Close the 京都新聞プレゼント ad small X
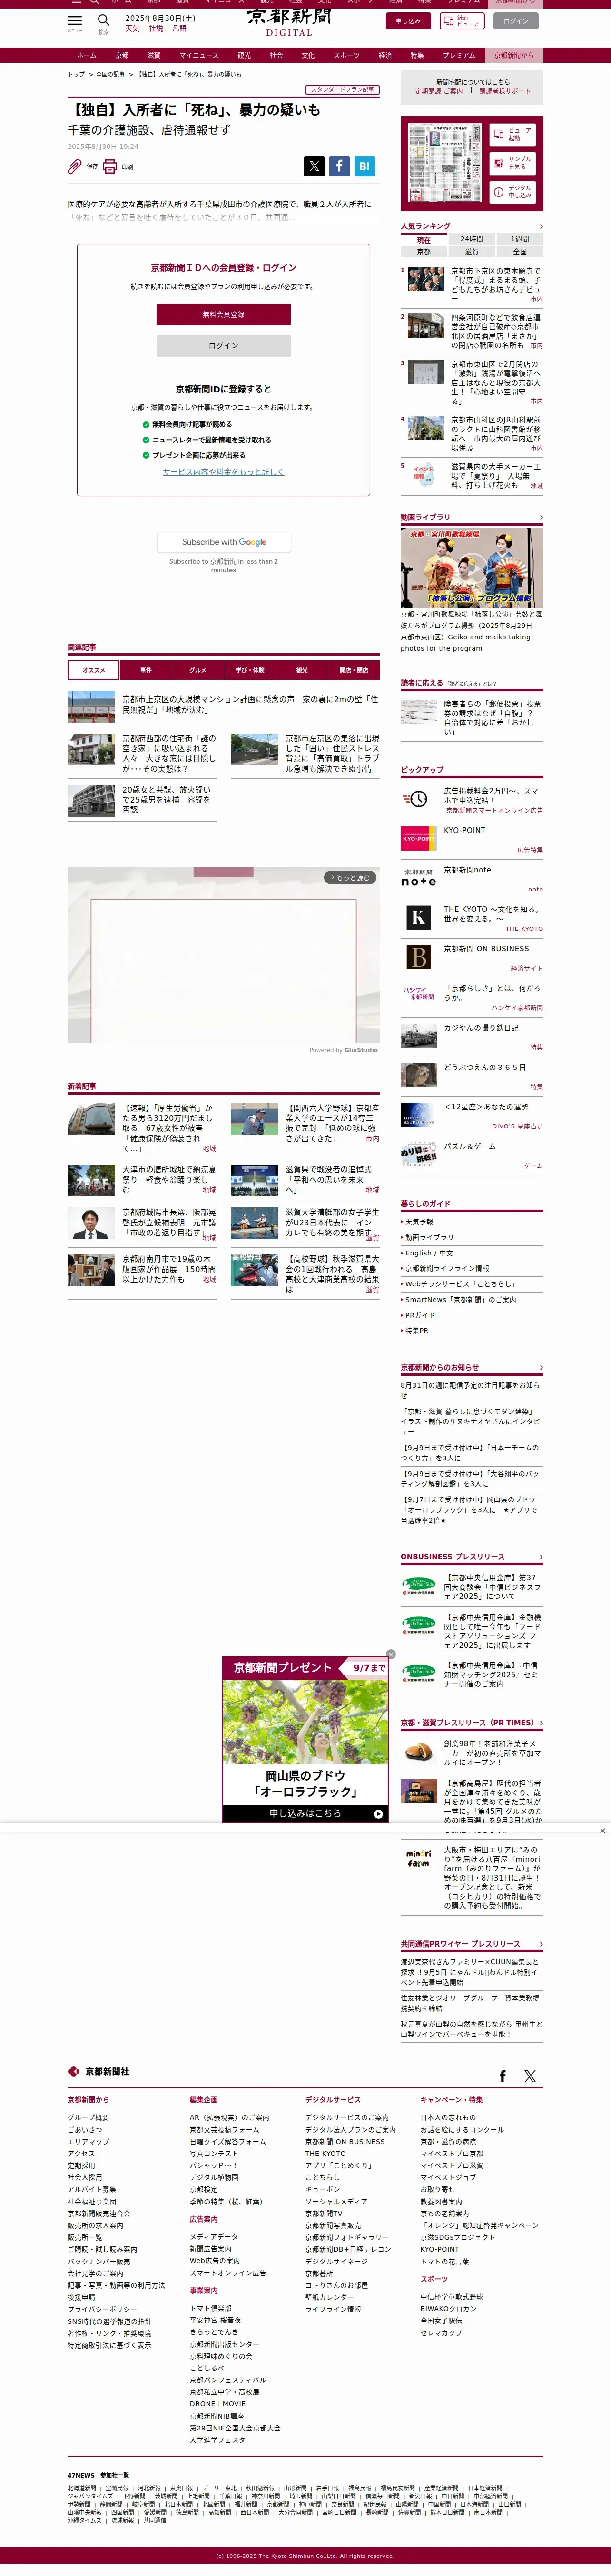The width and height of the screenshot is (611, 2576). pyautogui.click(x=391, y=1654)
